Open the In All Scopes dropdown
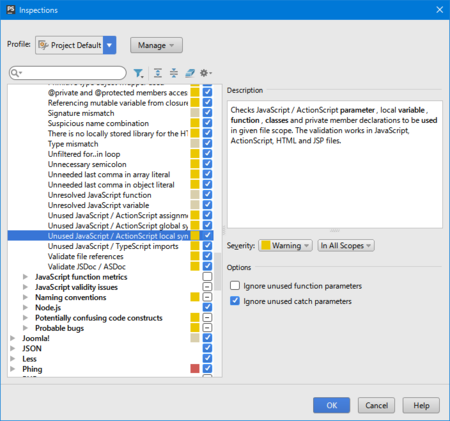 (346, 246)
